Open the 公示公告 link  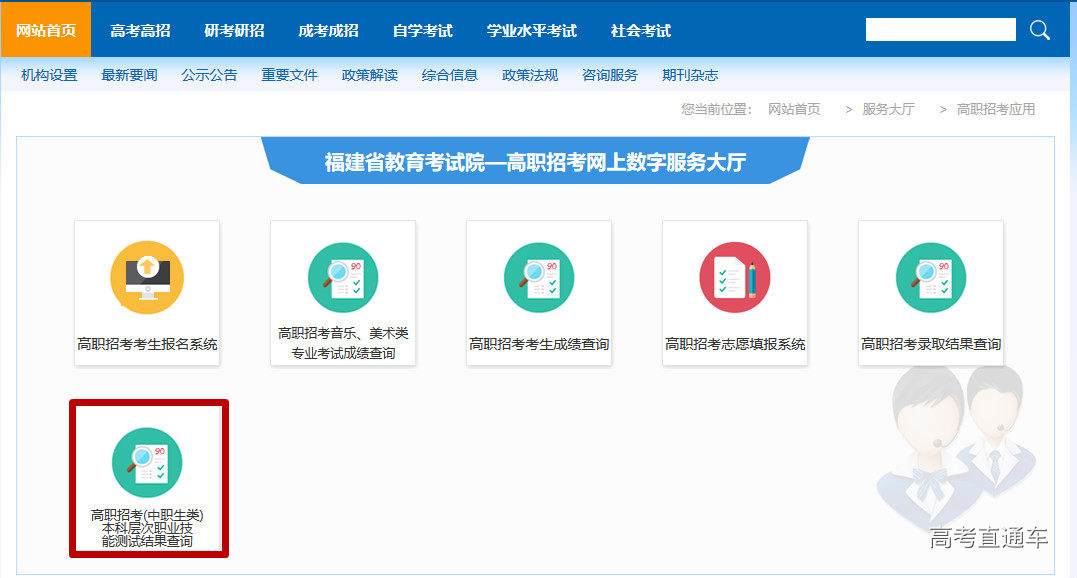coord(209,75)
